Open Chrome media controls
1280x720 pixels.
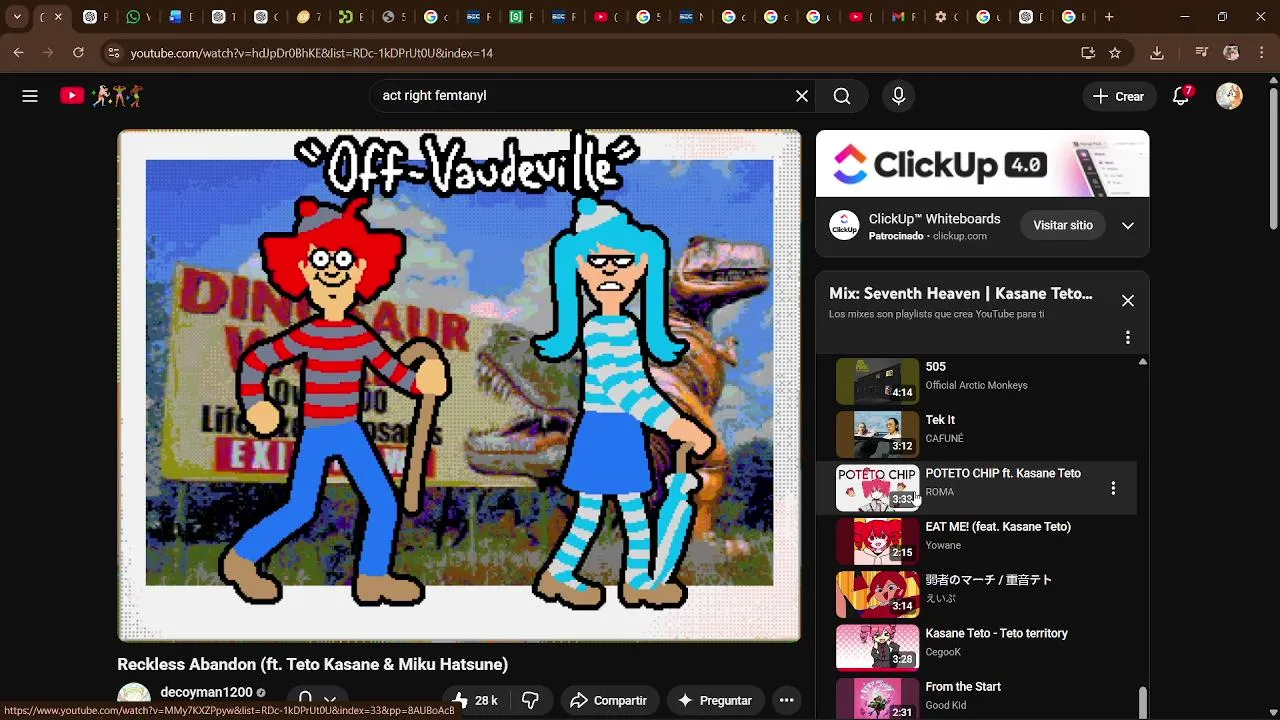[x=1201, y=53]
